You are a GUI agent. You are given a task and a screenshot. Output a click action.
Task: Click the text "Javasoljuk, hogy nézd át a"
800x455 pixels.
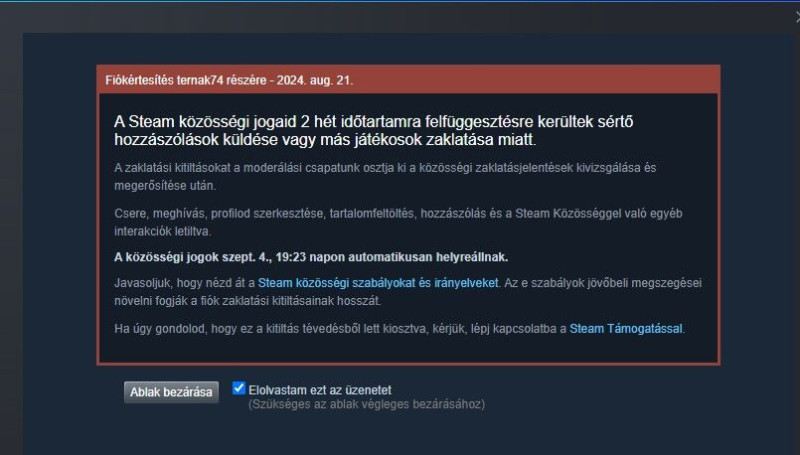pyautogui.click(x=185, y=283)
